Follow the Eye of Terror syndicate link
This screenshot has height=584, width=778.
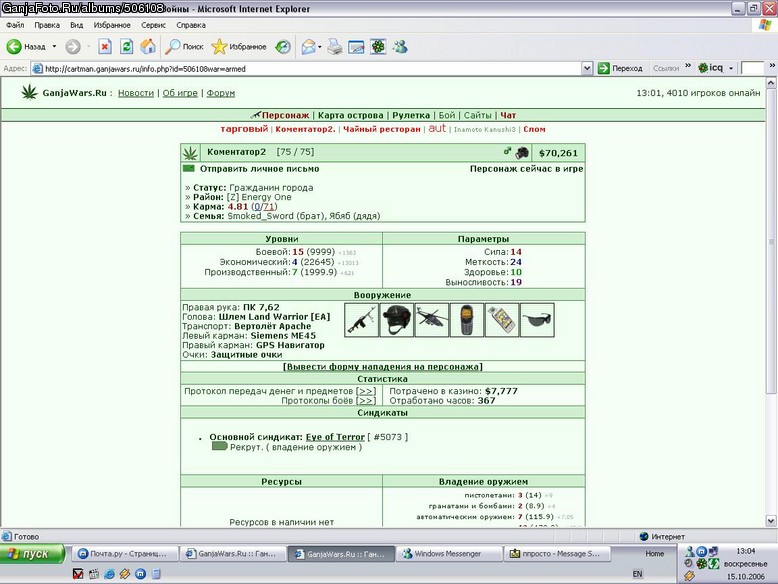click(335, 437)
